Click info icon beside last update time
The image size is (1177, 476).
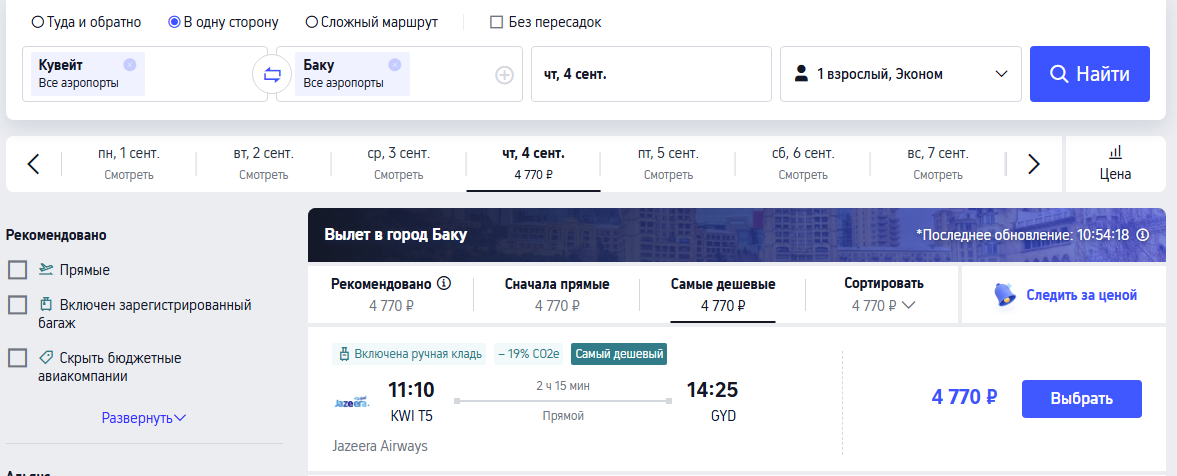pyautogui.click(x=1143, y=235)
